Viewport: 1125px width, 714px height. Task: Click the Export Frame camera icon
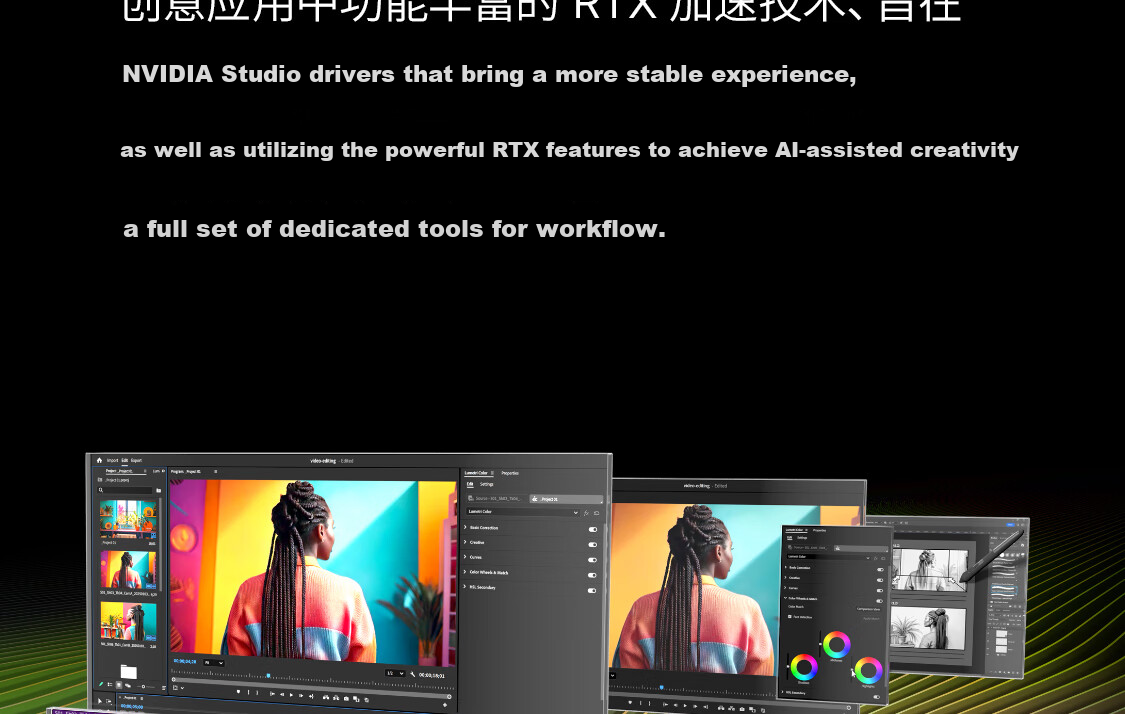click(346, 698)
